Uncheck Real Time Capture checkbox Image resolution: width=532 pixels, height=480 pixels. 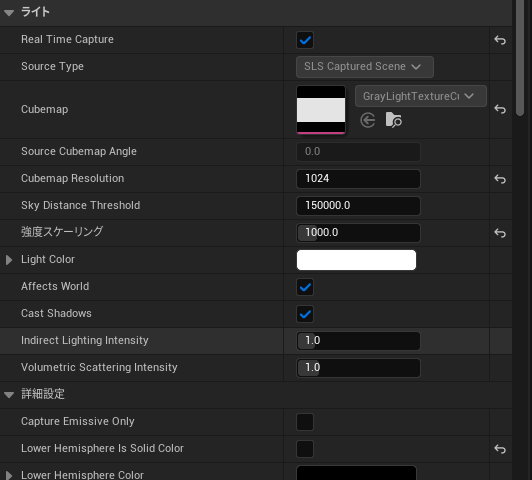tap(305, 40)
